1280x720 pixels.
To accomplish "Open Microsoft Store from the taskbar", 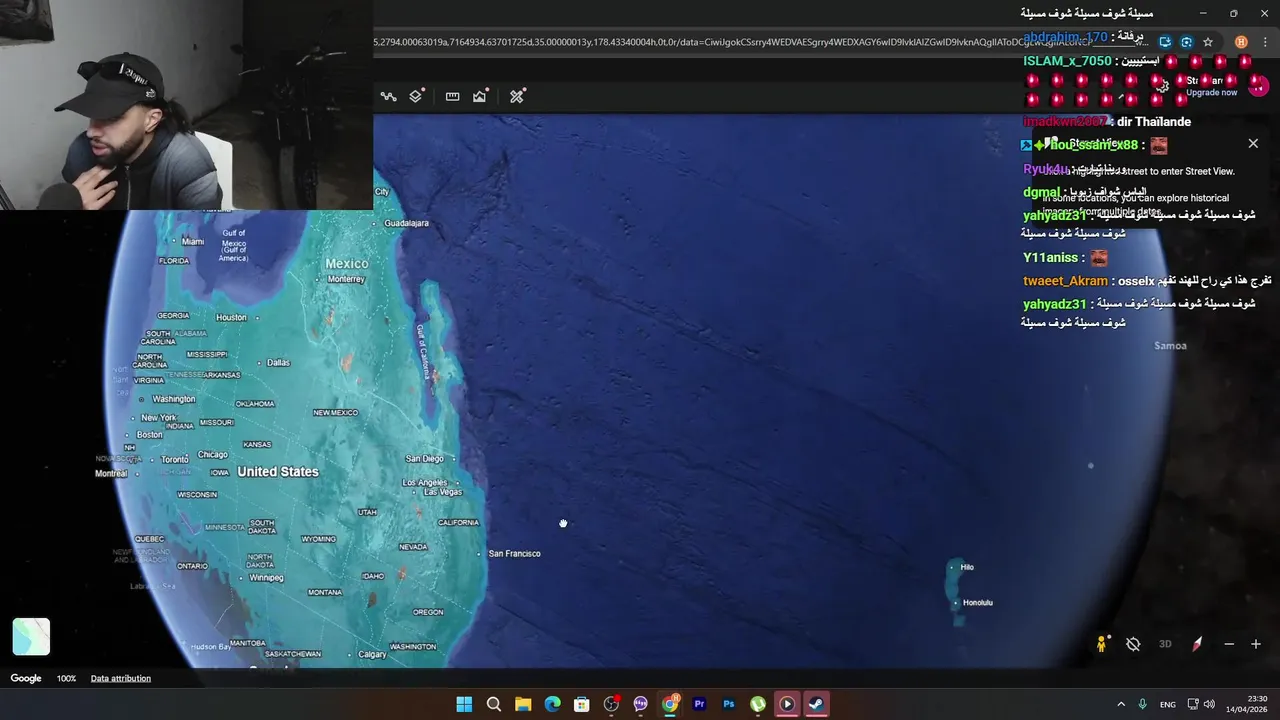I will (581, 704).
